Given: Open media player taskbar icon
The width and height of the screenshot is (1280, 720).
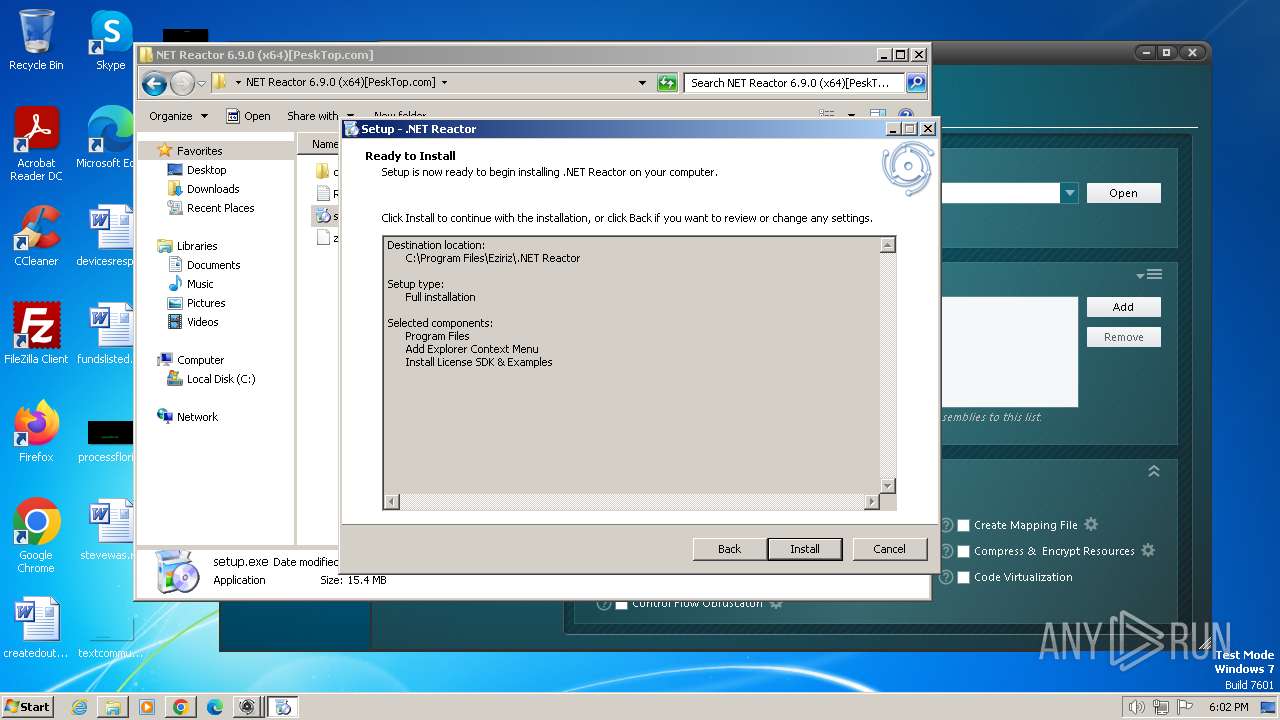Looking at the screenshot, I should tap(147, 707).
